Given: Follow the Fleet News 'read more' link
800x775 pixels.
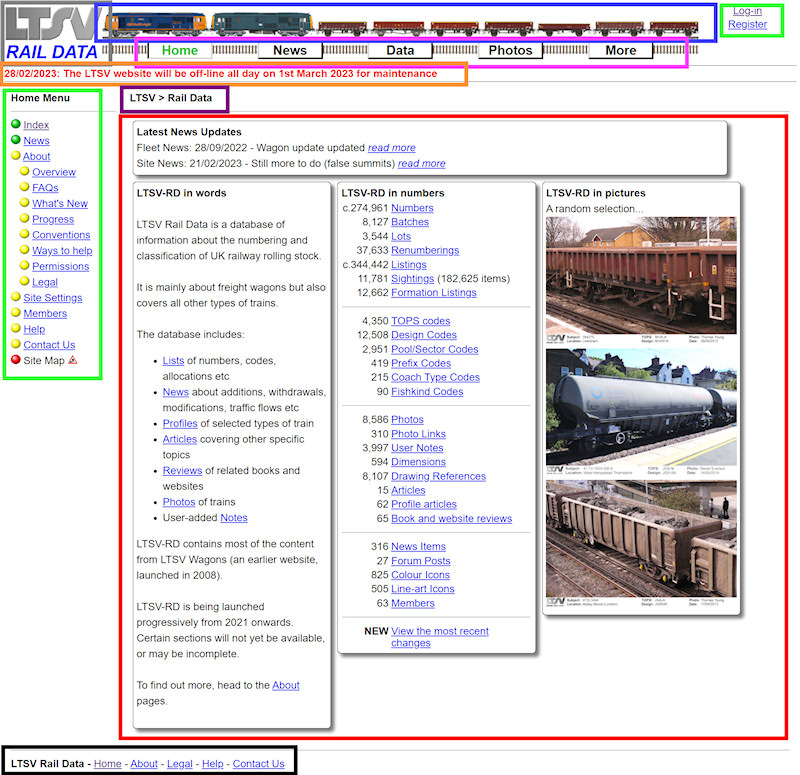Looking at the screenshot, I should point(391,147).
